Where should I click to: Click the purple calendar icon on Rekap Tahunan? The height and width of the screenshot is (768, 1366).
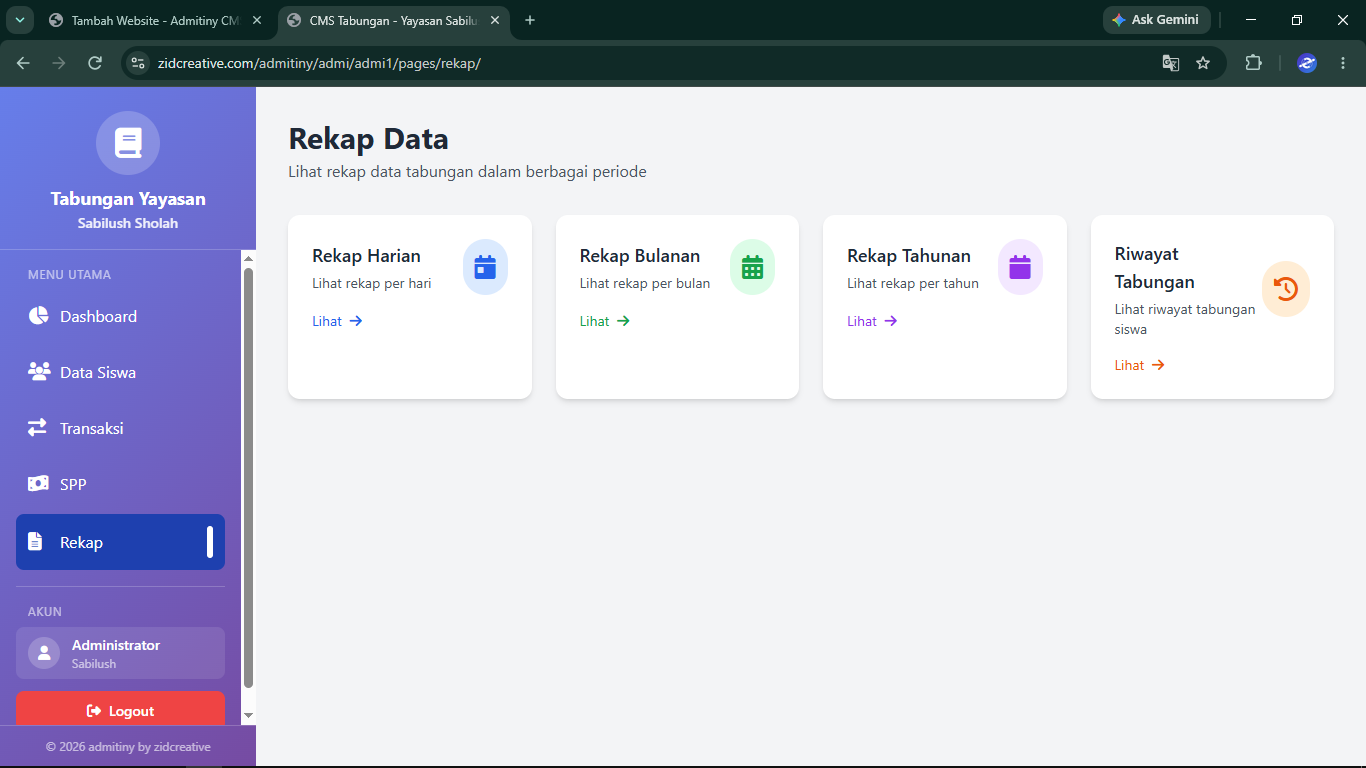point(1020,267)
